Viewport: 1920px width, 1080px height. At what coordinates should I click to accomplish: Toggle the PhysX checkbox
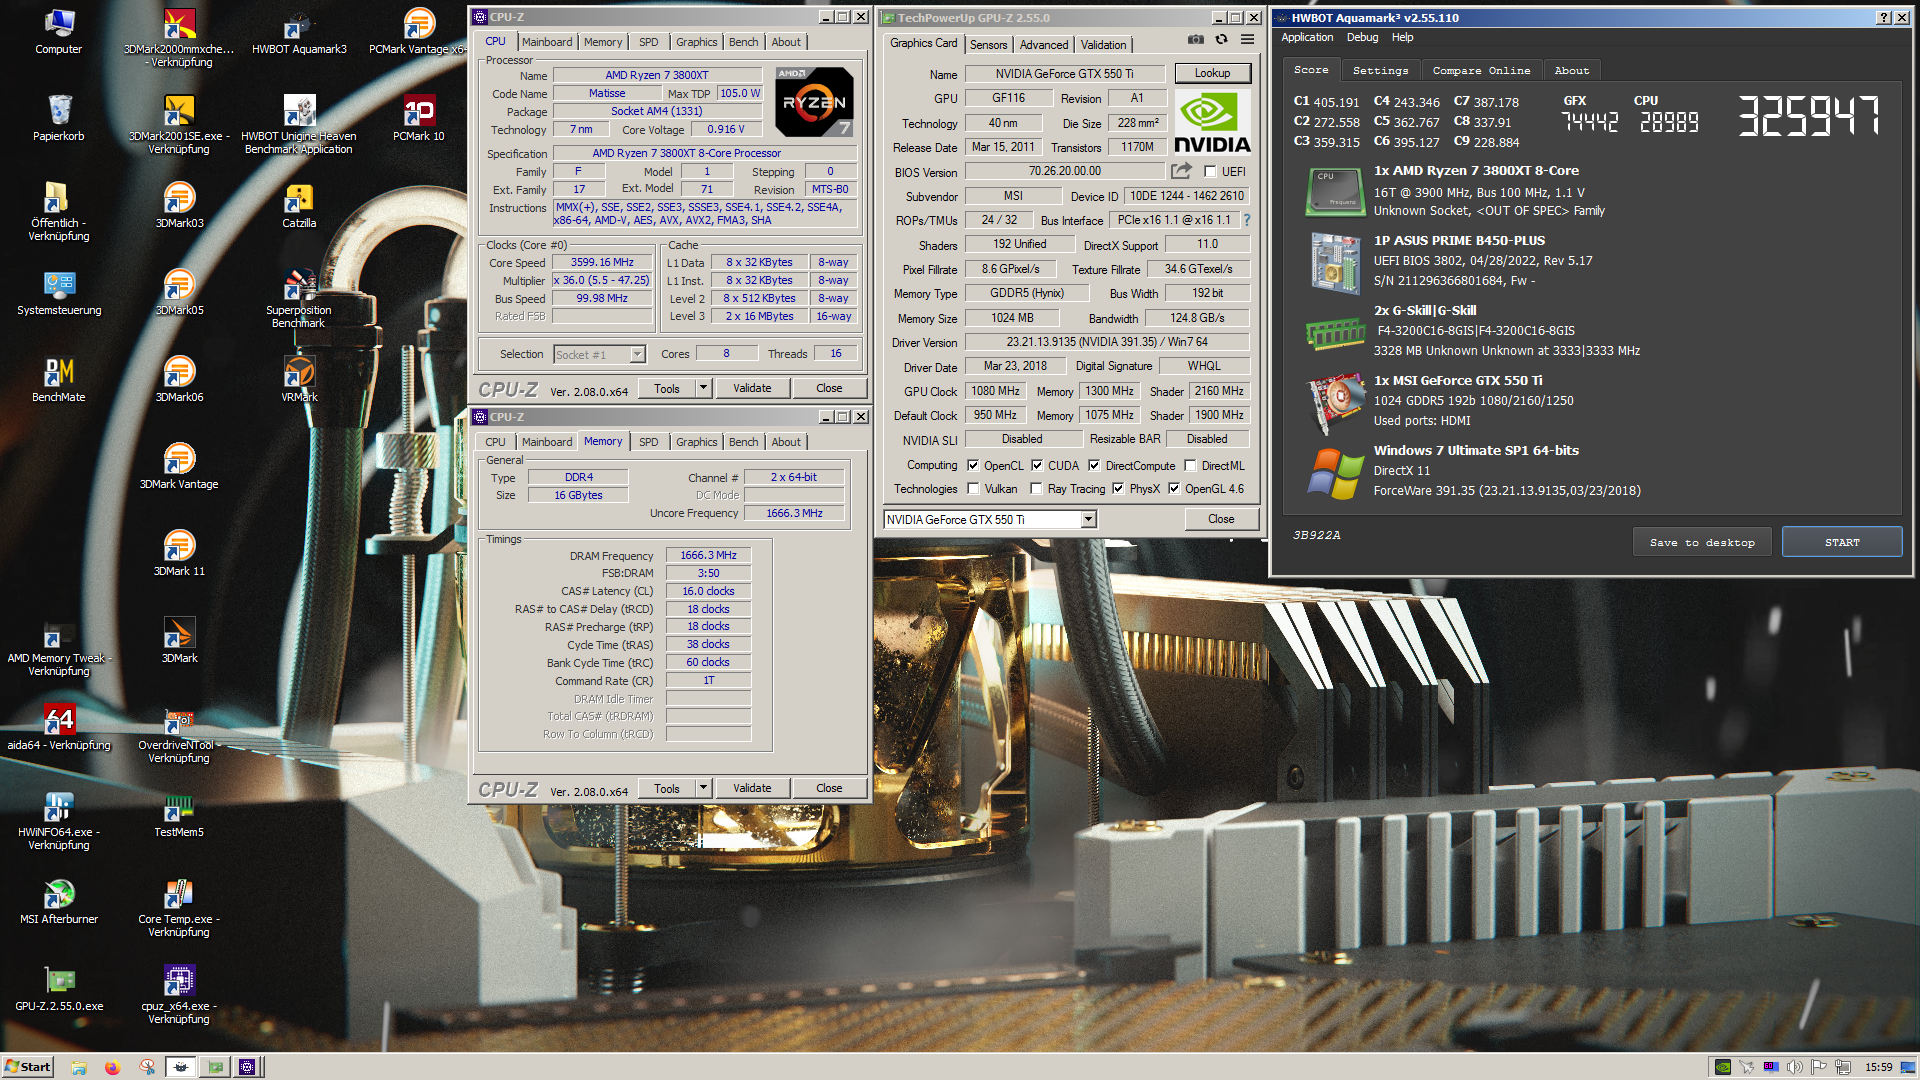click(1118, 489)
